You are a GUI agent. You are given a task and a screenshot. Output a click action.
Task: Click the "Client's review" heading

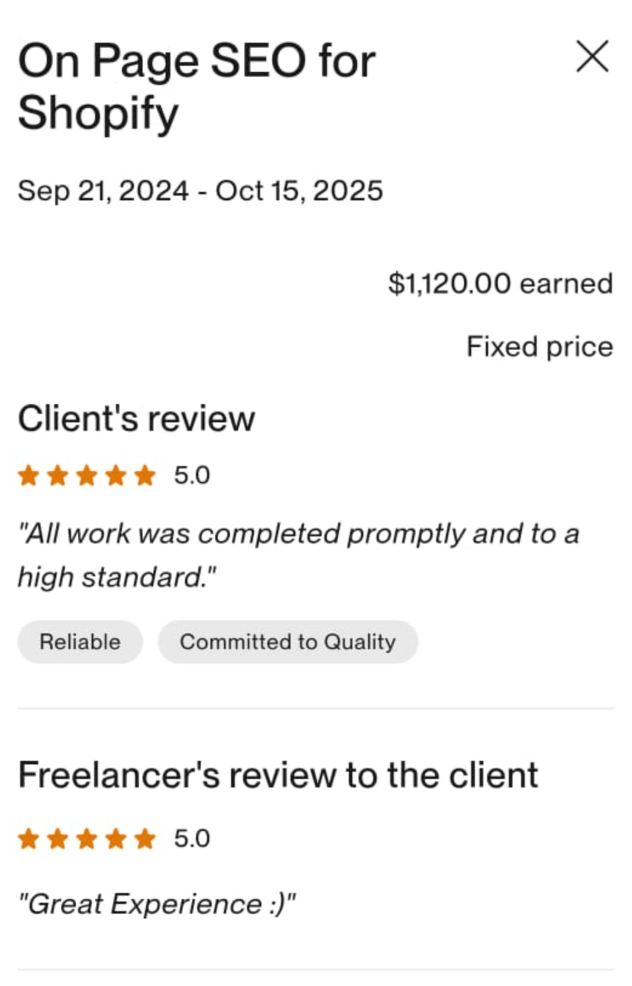[x=136, y=419]
